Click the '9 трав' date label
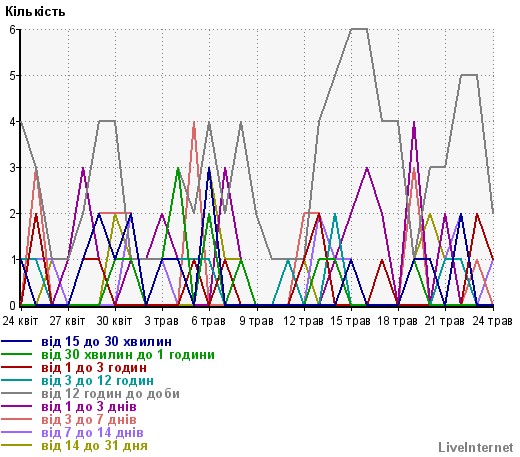 point(256,321)
